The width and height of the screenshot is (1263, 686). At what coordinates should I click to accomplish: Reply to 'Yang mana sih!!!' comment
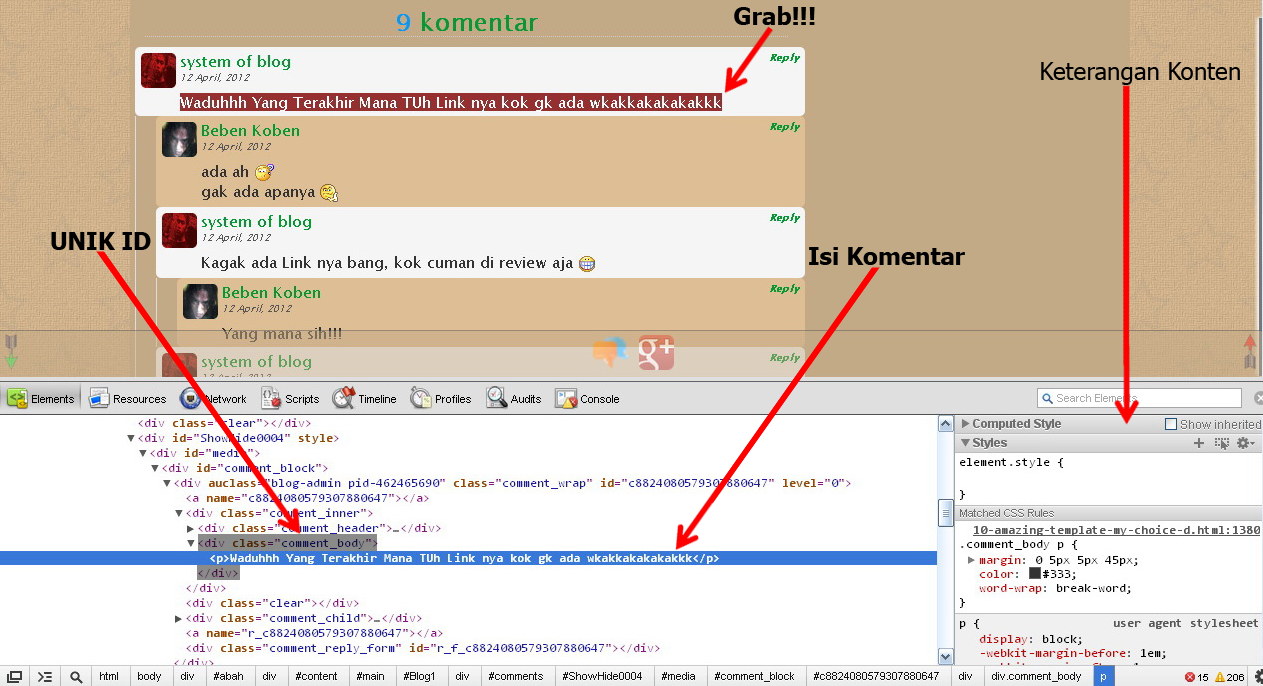785,289
